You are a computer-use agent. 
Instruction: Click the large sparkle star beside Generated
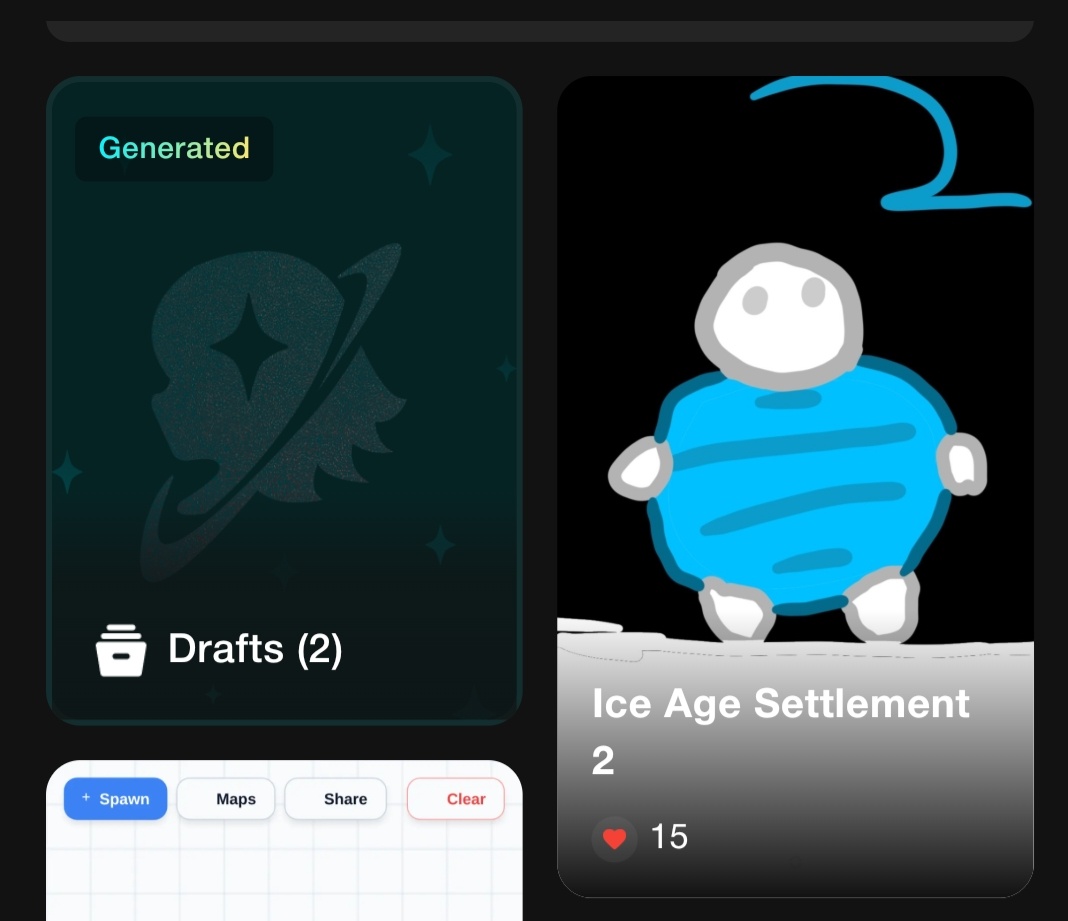coord(430,155)
